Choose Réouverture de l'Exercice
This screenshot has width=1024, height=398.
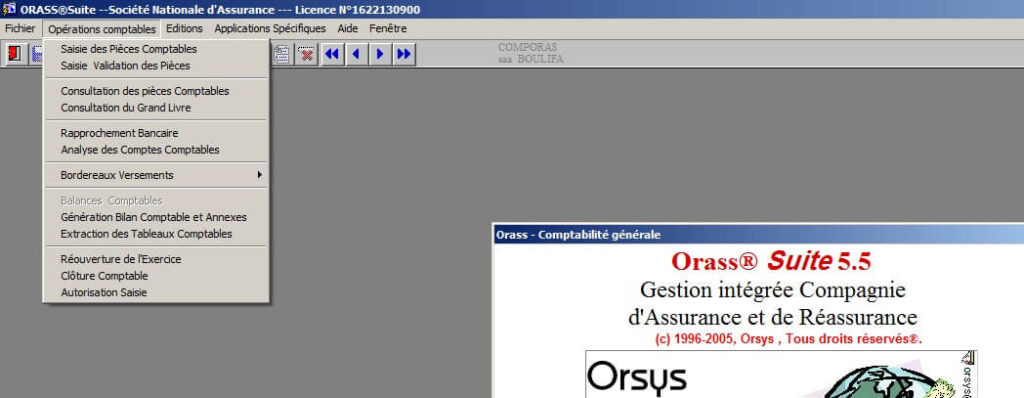[x=157, y=259]
